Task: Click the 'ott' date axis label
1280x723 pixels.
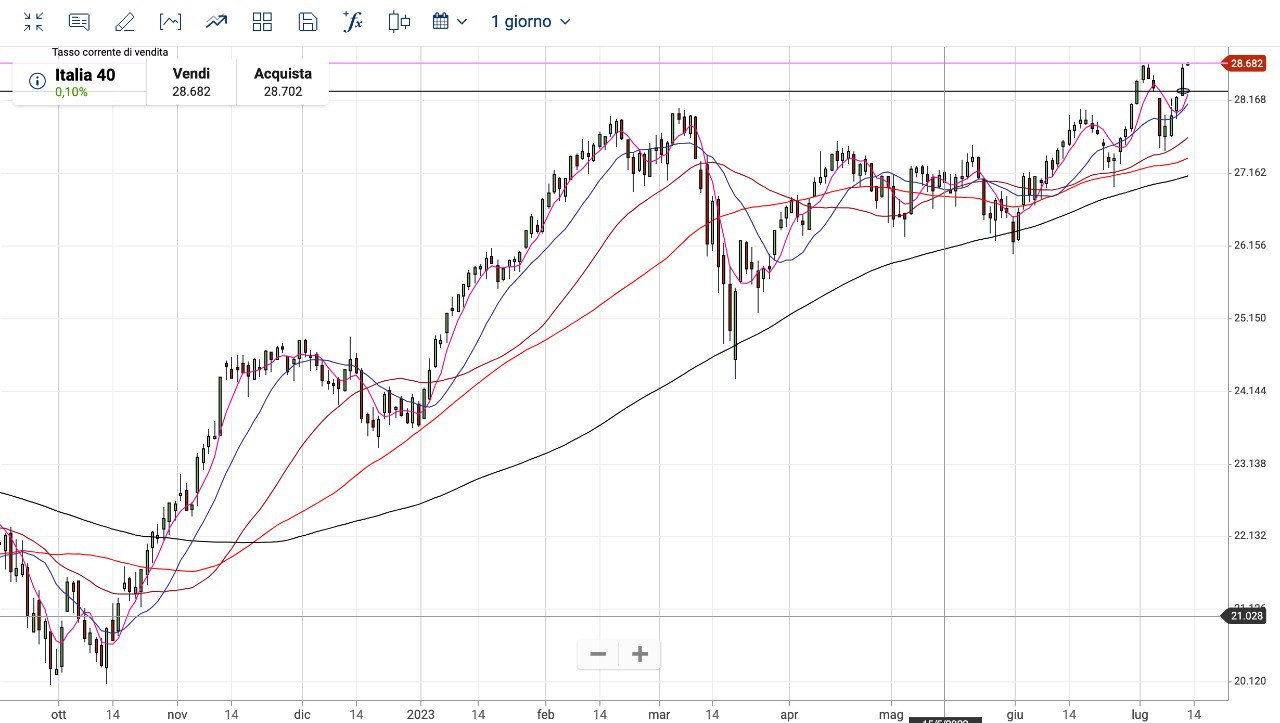Action: [x=58, y=714]
